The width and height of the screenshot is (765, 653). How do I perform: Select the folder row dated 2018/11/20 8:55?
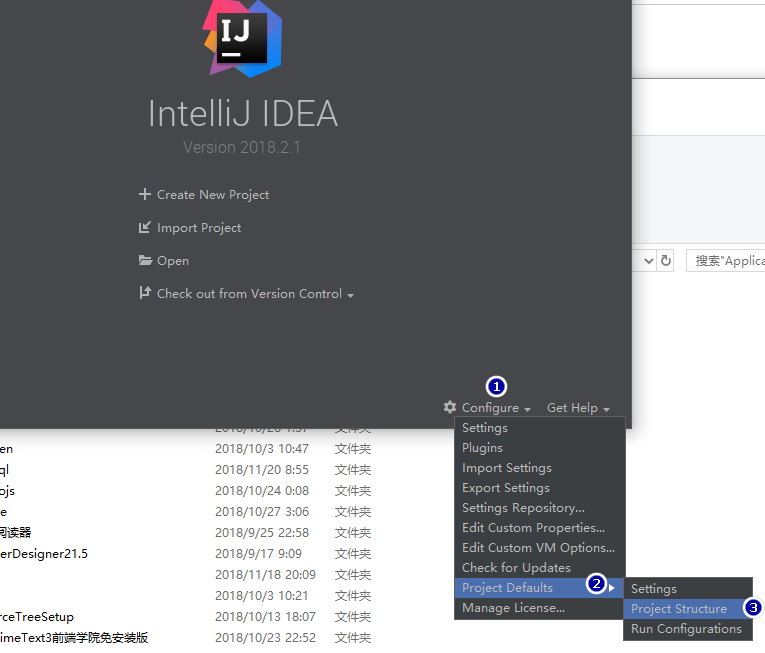pos(185,469)
